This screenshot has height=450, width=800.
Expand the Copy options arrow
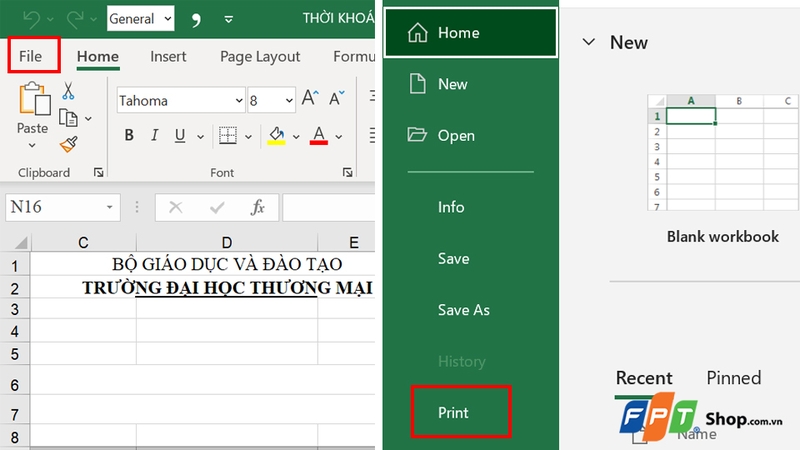point(88,118)
